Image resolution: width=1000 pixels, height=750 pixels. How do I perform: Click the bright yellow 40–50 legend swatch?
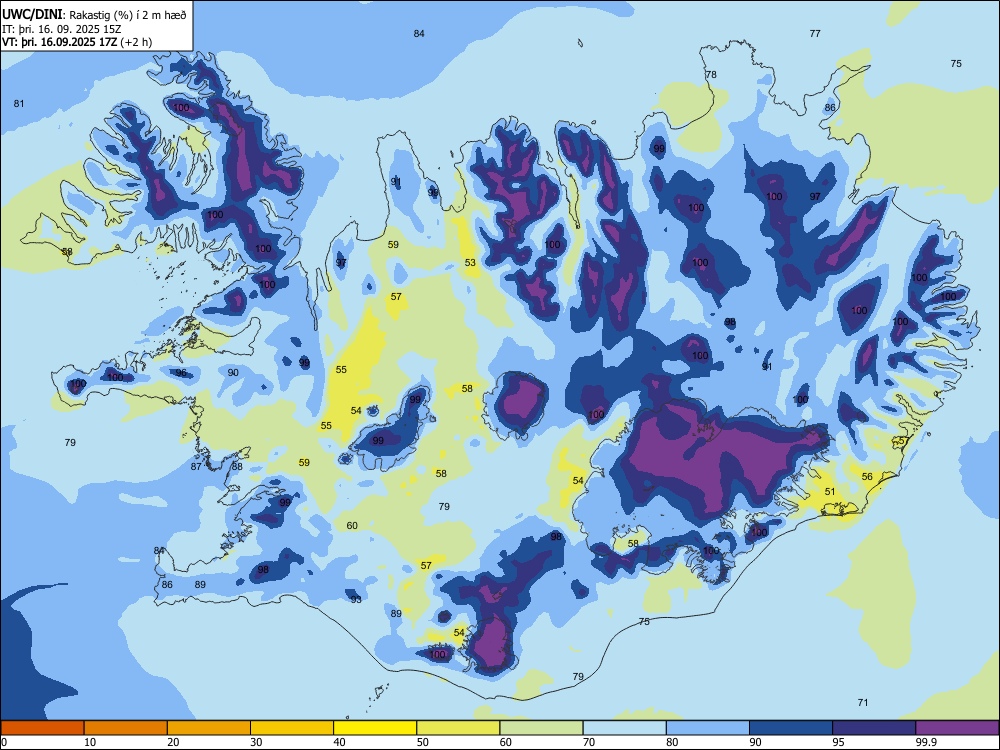pyautogui.click(x=375, y=728)
